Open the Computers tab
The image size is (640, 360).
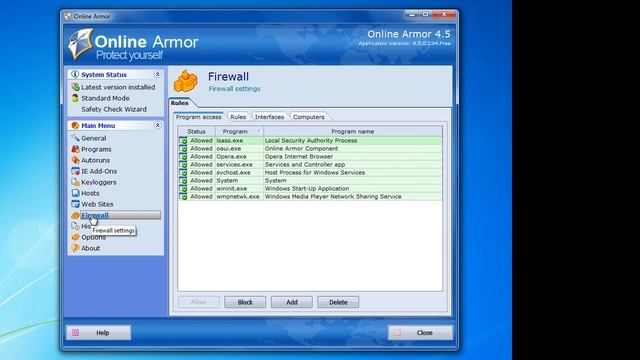coord(309,117)
